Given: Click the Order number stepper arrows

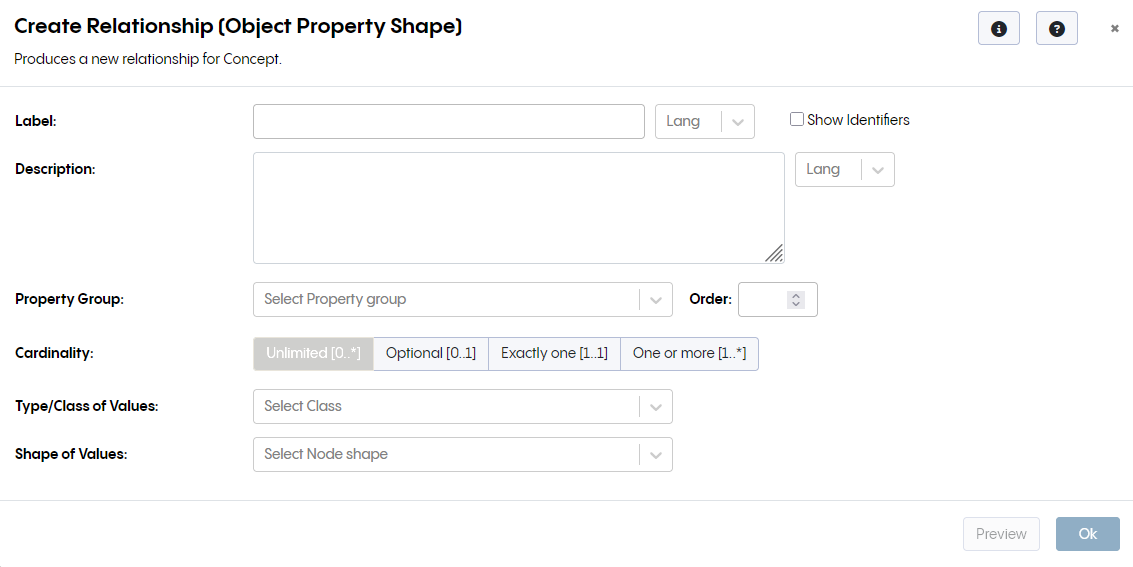Looking at the screenshot, I should [796, 299].
